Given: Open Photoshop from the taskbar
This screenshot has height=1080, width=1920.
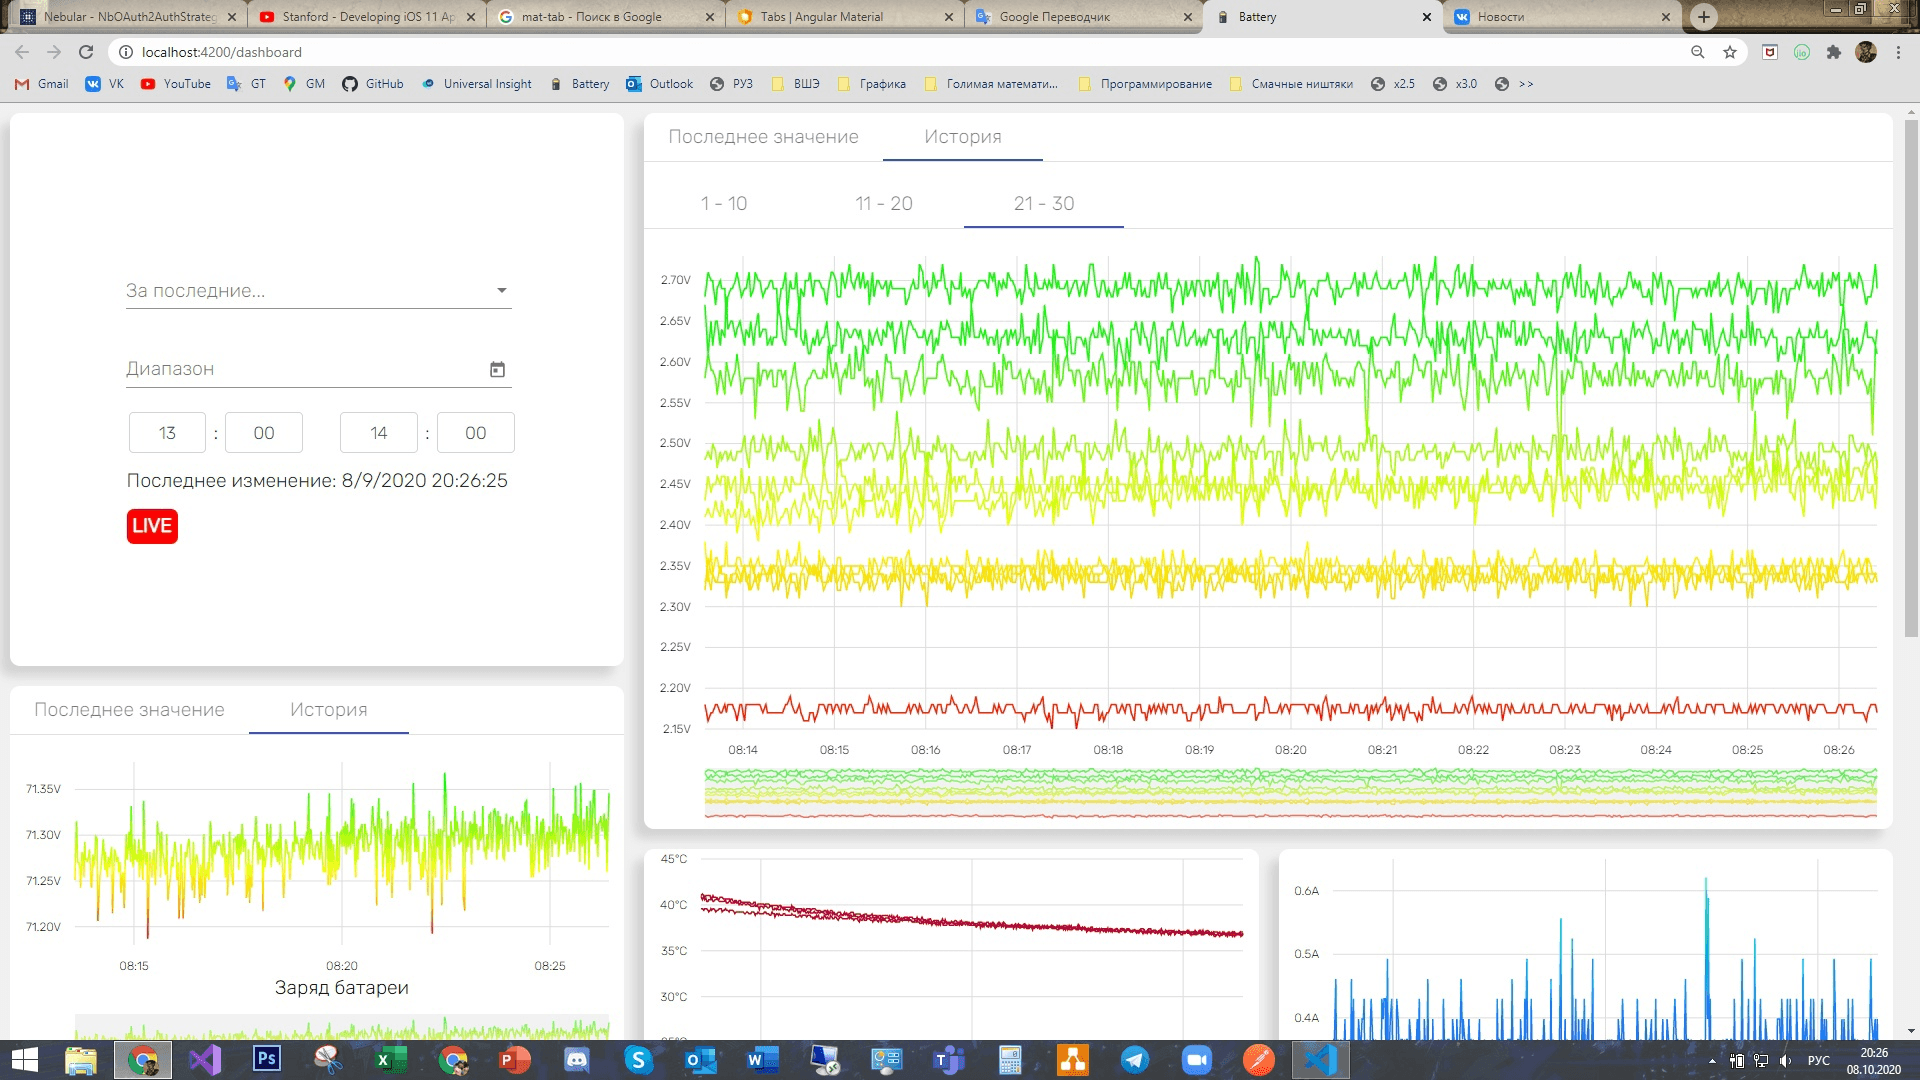Looking at the screenshot, I should 266,1059.
